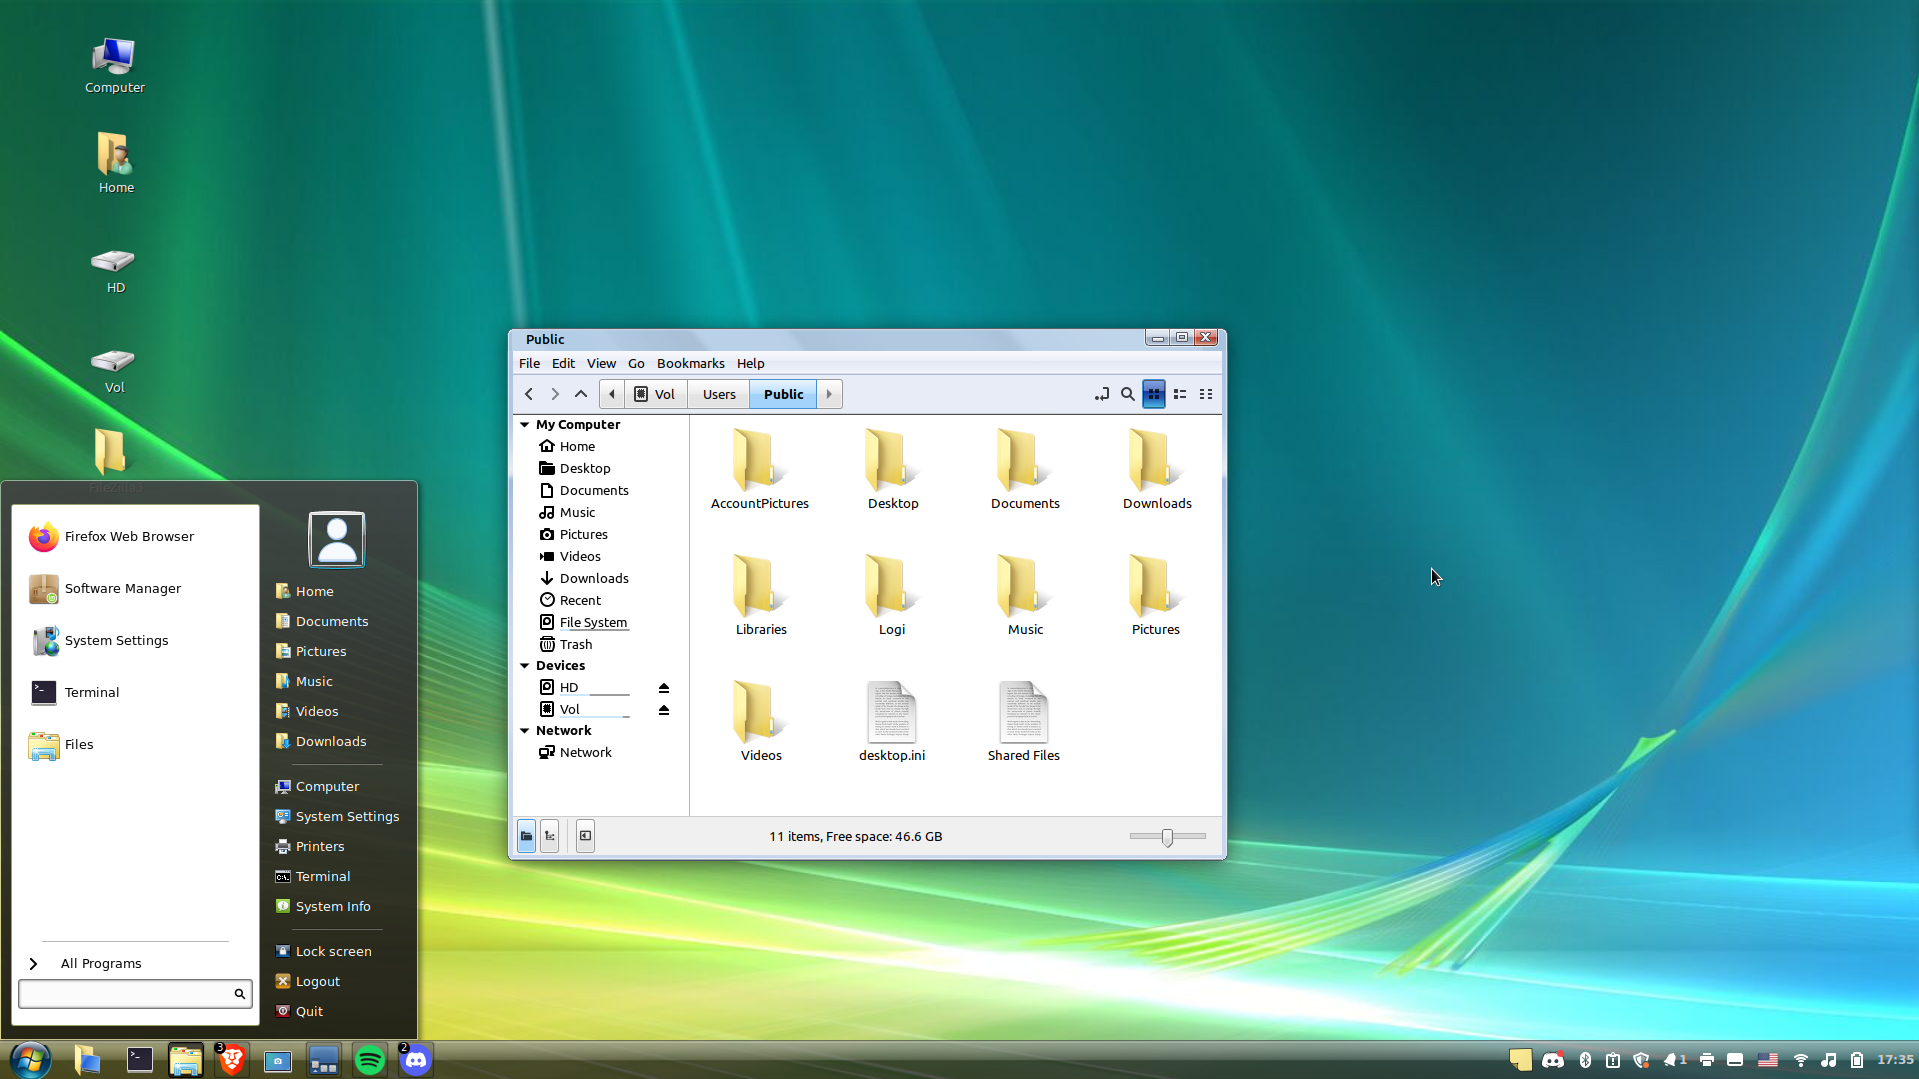Collapse the Devices section
This screenshot has width=1919, height=1079.
(525, 666)
